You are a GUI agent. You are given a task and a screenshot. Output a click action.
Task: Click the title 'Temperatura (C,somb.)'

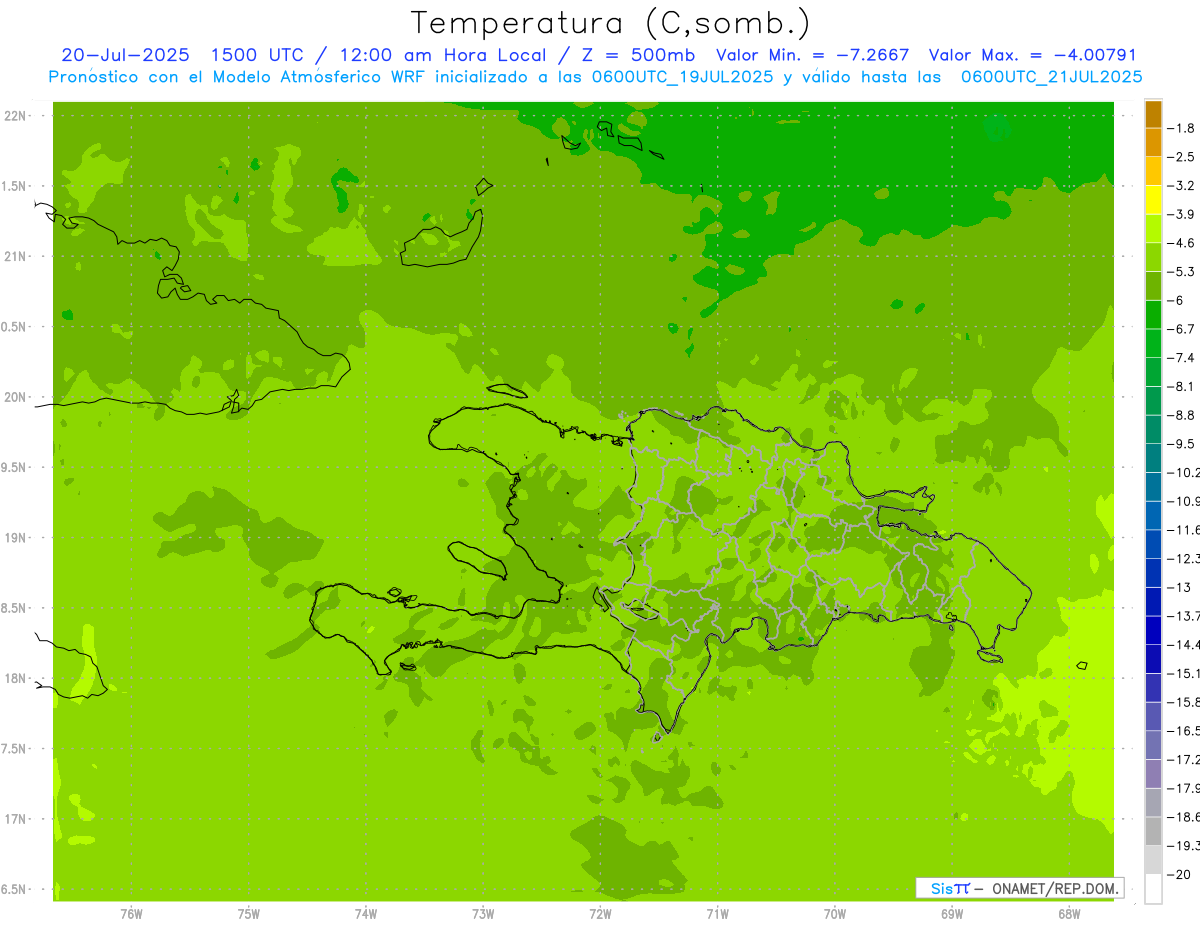click(611, 23)
